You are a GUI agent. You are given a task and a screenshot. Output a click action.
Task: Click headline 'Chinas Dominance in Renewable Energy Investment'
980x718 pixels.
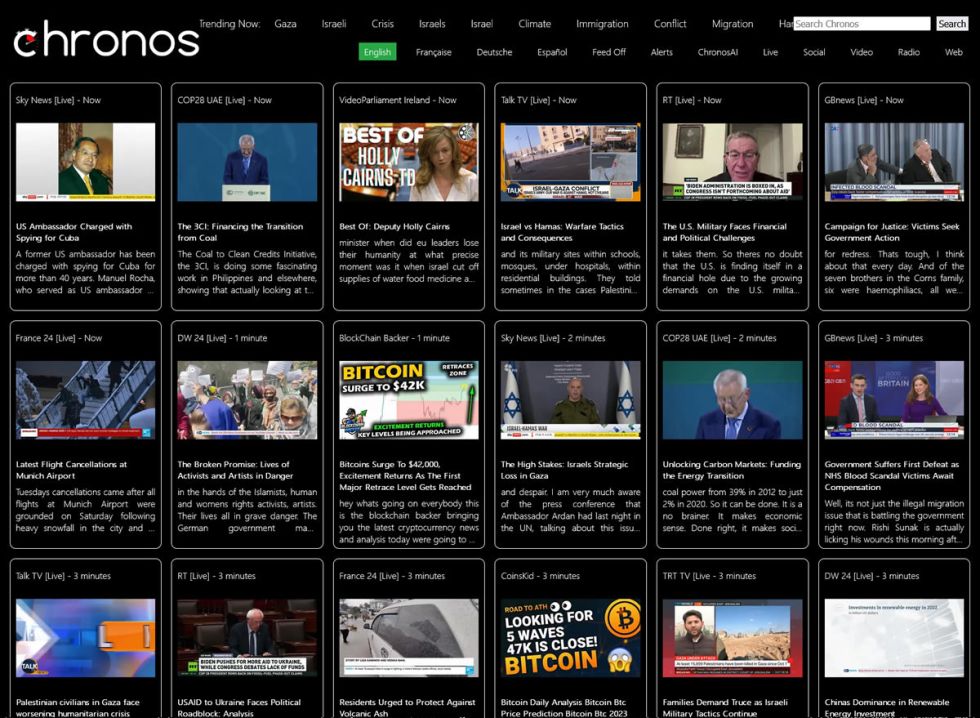click(886, 707)
